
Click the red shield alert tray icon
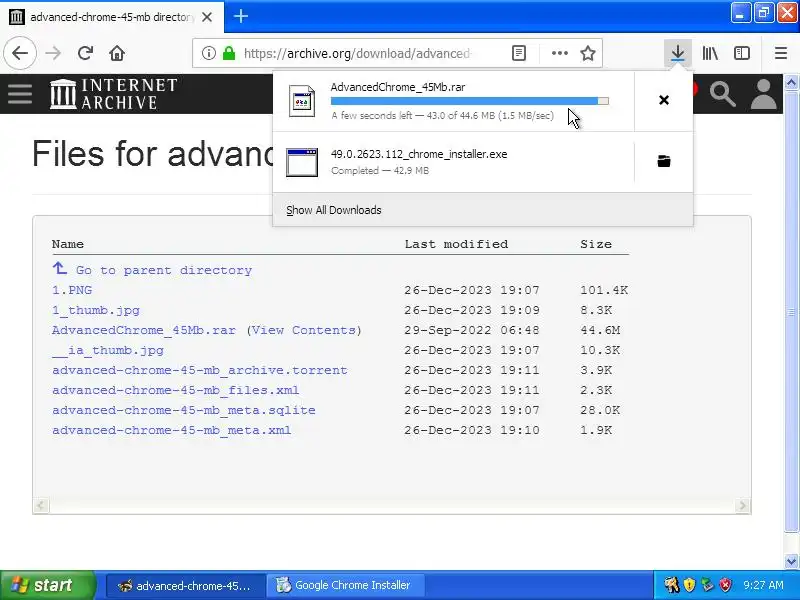[725, 585]
